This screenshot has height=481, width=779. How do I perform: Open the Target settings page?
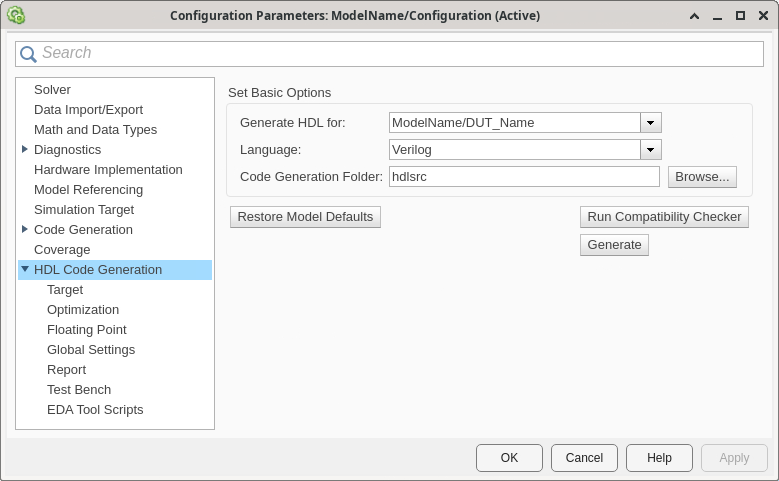coord(65,290)
